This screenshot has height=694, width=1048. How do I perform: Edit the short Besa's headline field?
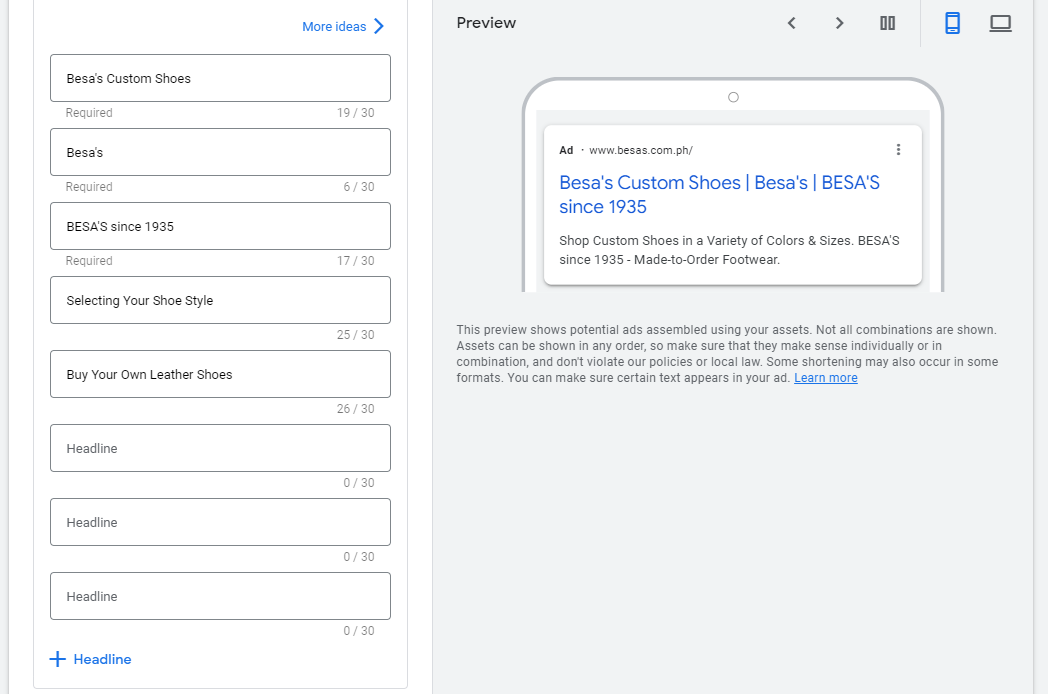coord(221,152)
